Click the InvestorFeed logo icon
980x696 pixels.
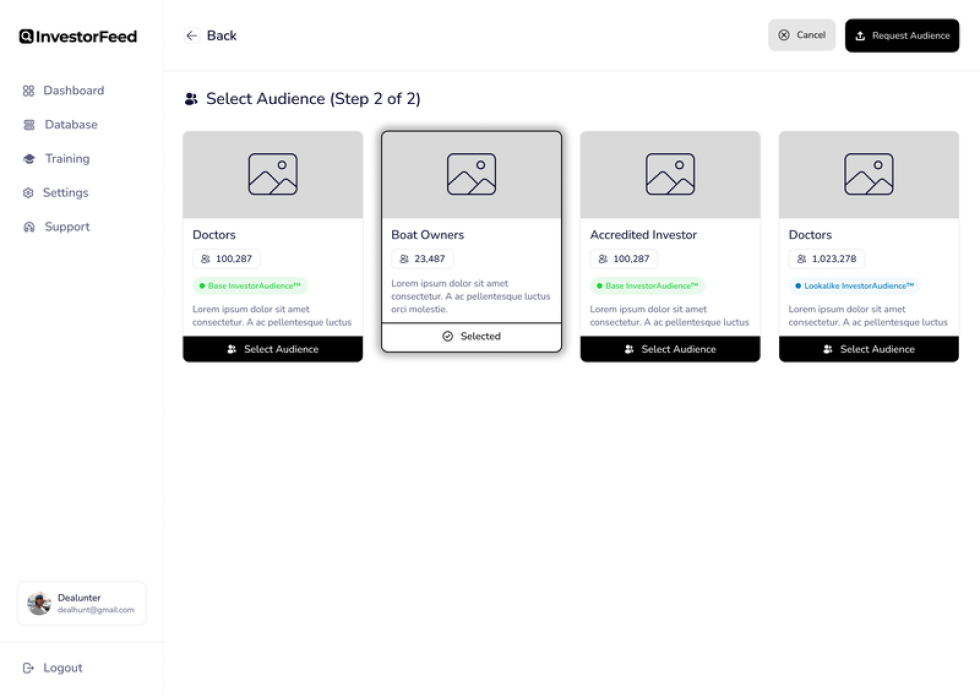point(26,36)
